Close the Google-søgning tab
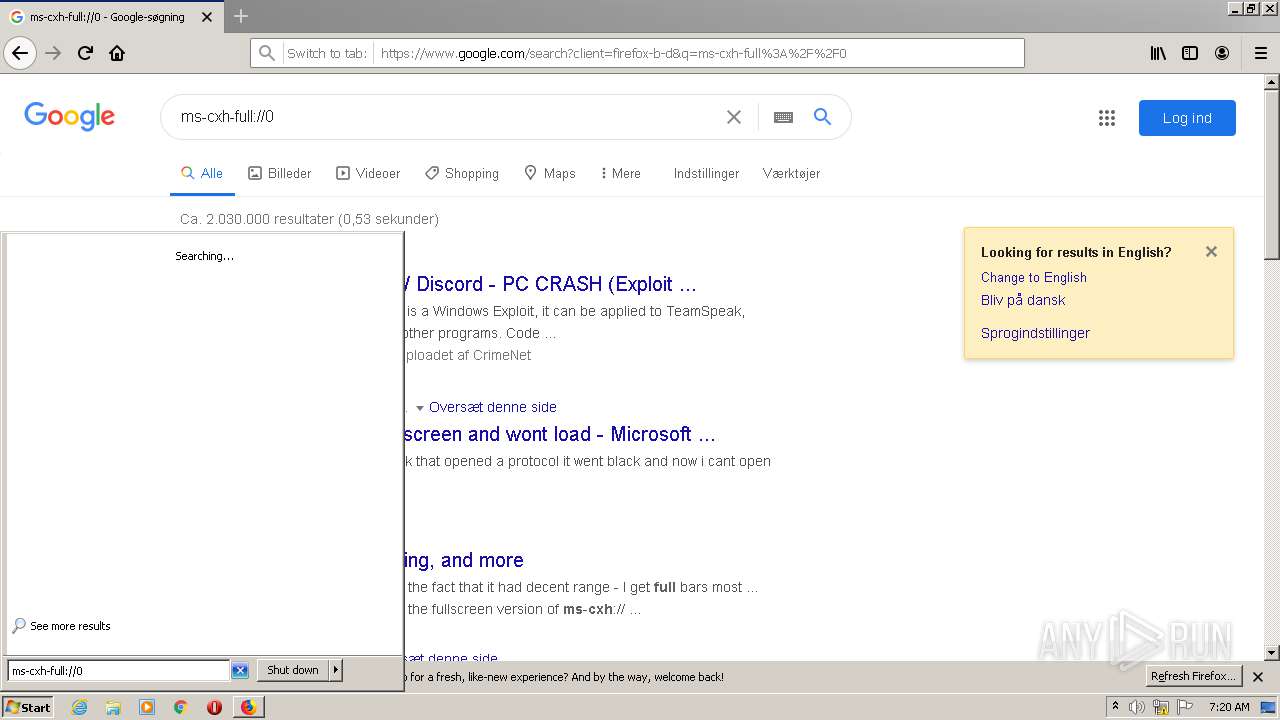This screenshot has width=1280, height=720. pos(207,17)
